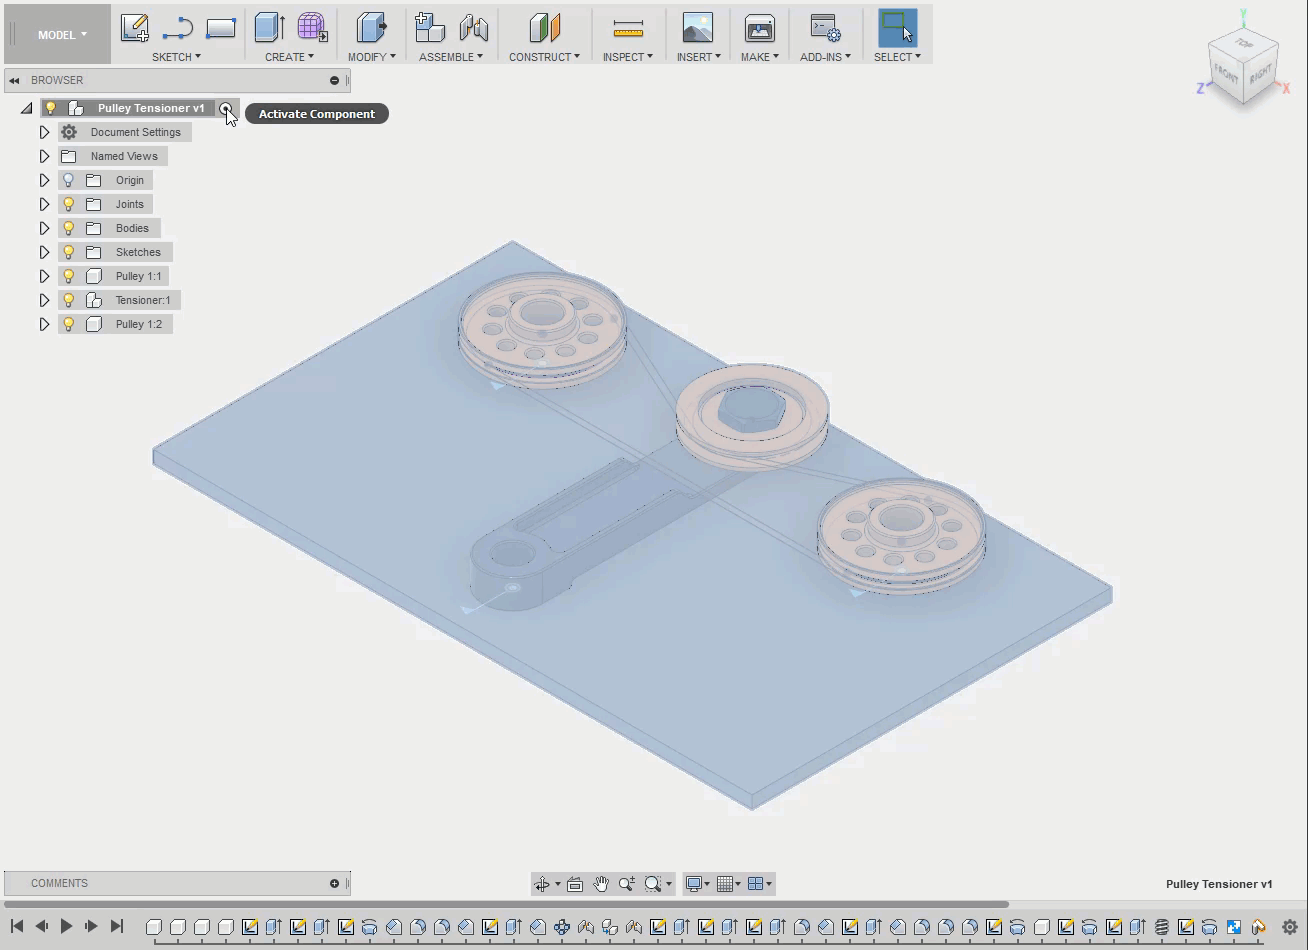Expand the Pulley 1:1 component tree

point(44,276)
